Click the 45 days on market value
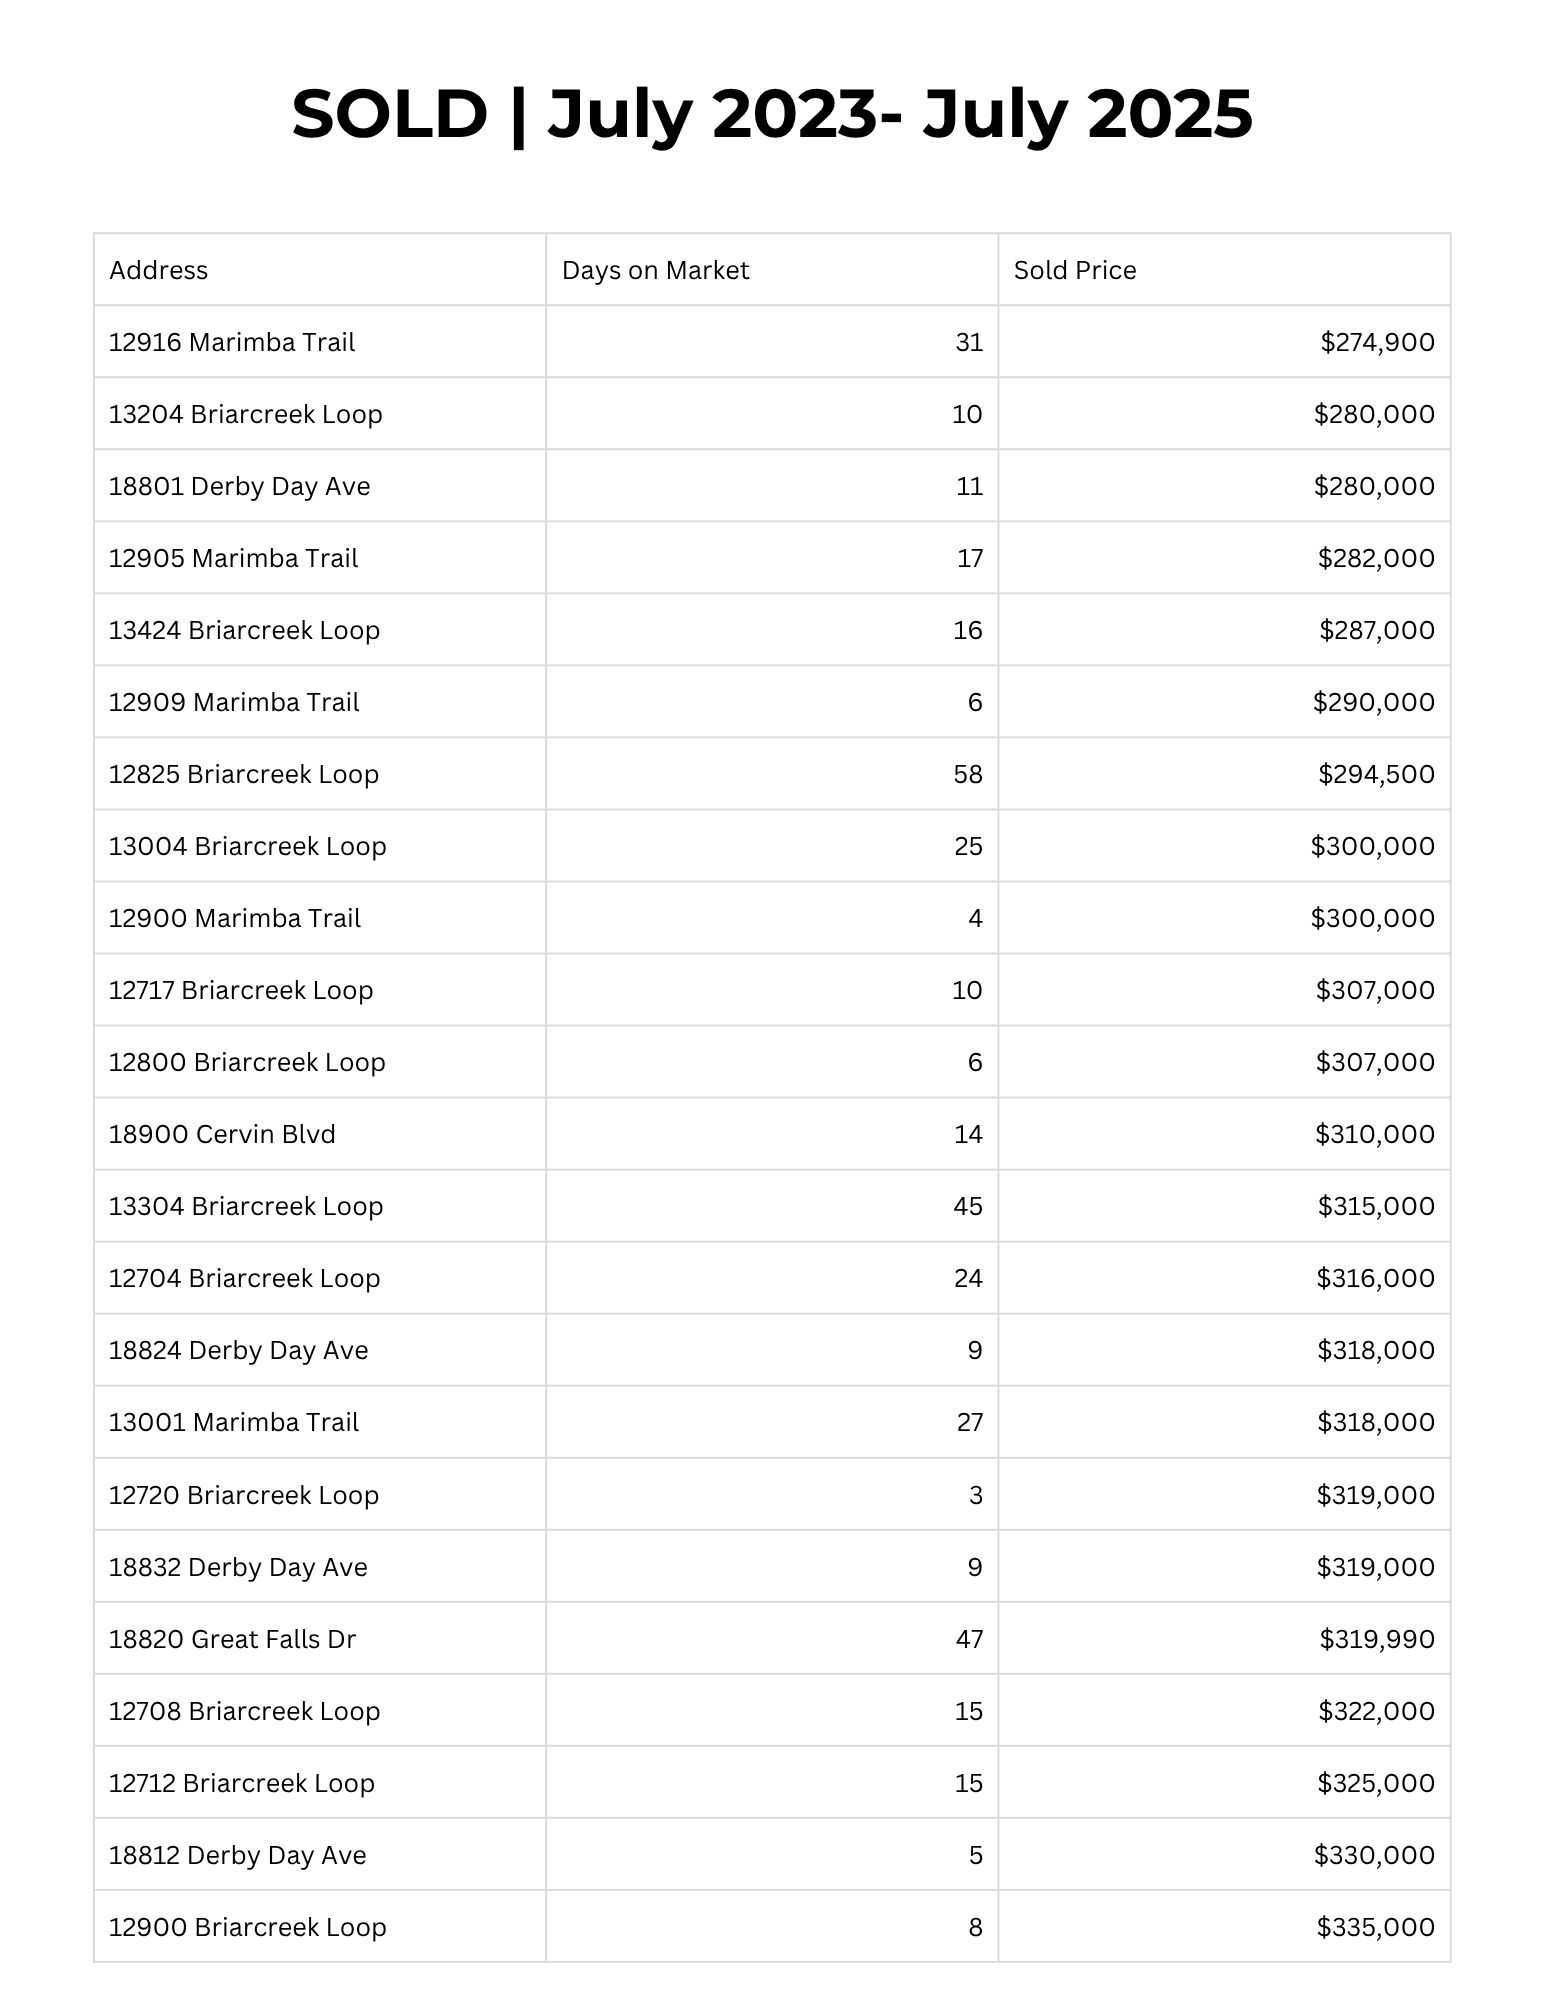 point(968,1206)
